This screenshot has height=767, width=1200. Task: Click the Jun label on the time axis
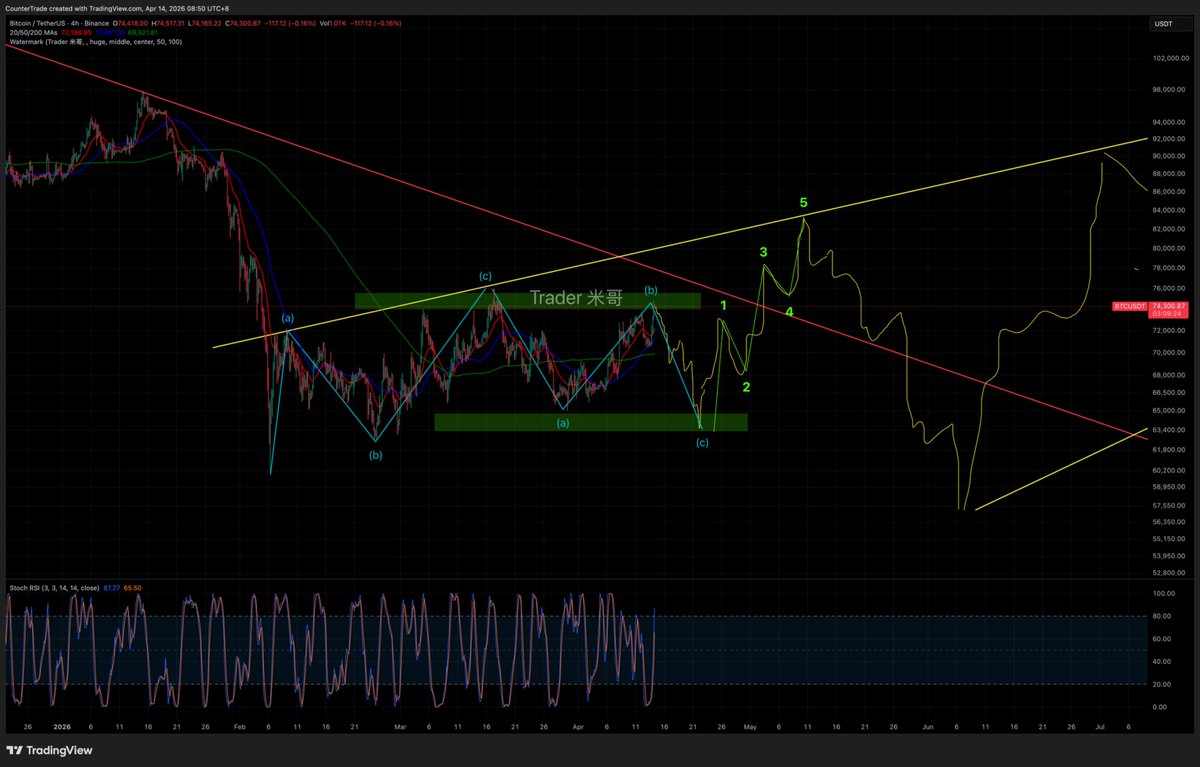point(929,727)
